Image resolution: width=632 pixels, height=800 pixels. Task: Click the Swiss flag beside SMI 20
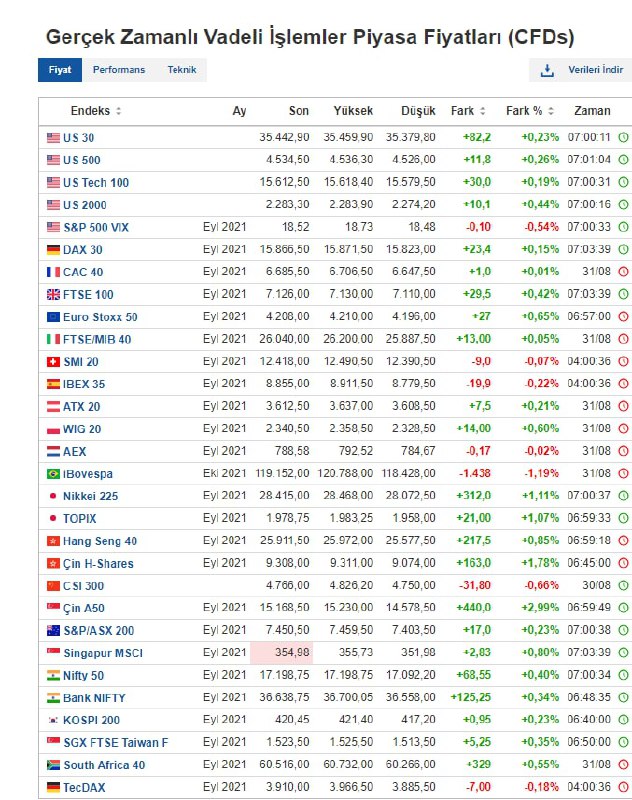(53, 362)
